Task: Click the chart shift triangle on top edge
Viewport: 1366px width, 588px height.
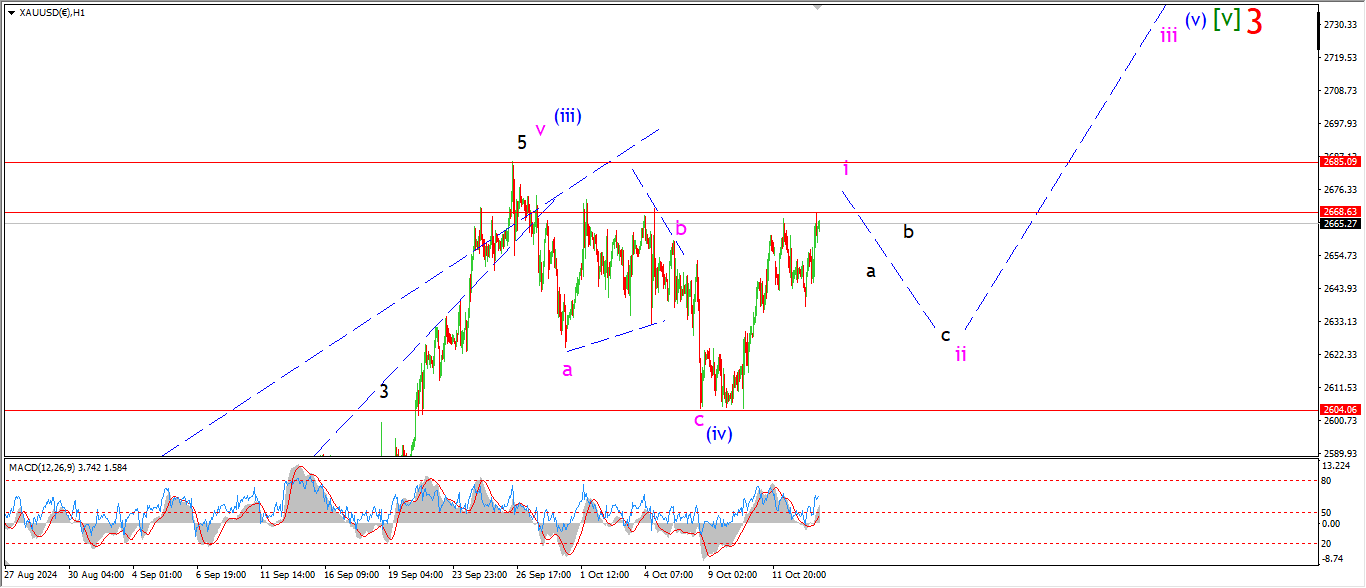Action: pos(819,6)
